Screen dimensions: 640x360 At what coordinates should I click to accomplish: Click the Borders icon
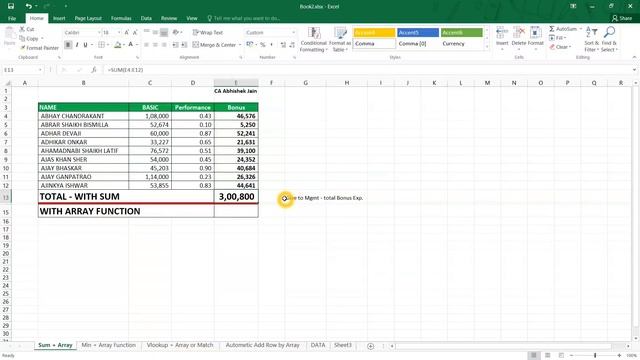click(x=101, y=44)
